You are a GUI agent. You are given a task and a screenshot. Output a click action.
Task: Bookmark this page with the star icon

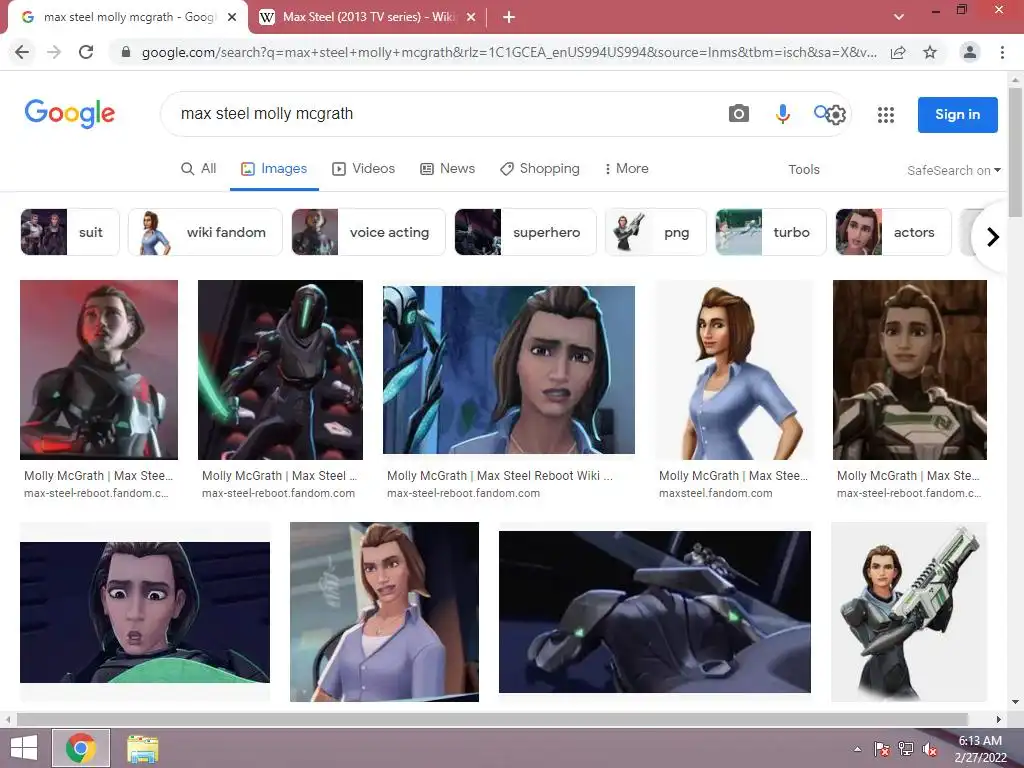click(x=930, y=52)
